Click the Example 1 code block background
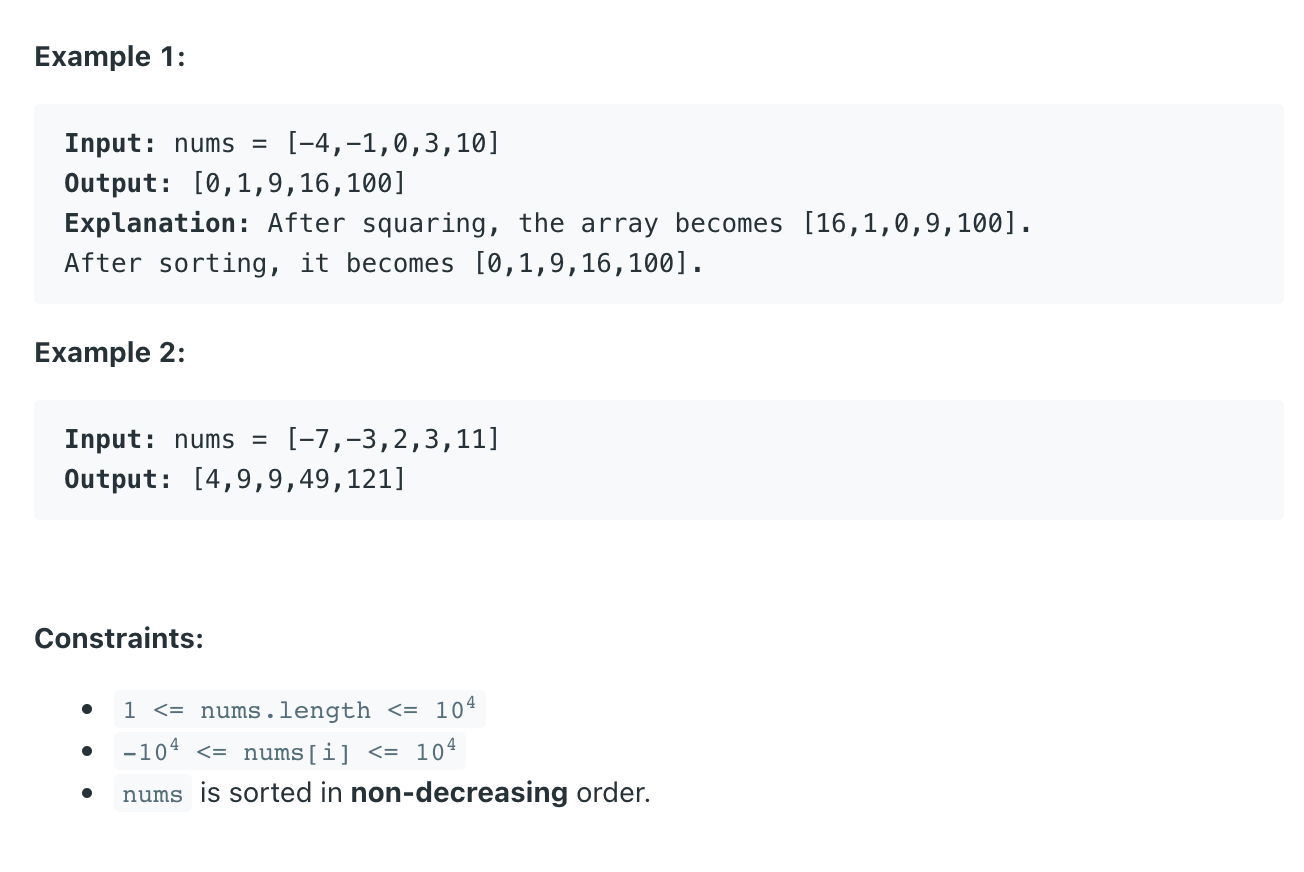This screenshot has width=1304, height=872. click(x=658, y=204)
